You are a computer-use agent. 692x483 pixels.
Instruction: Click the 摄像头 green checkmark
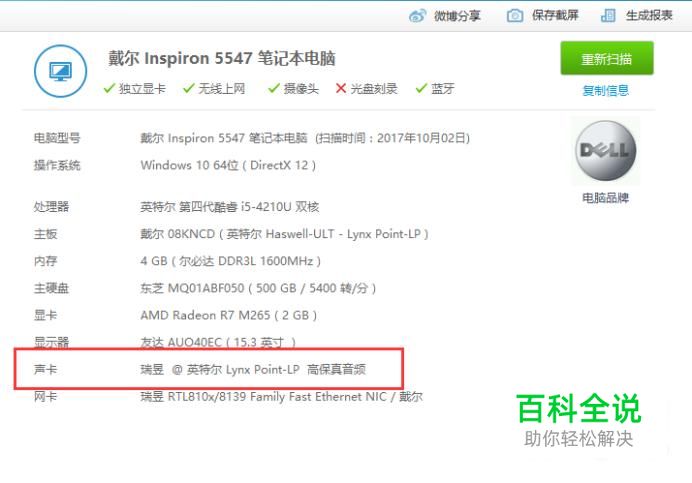(x=274, y=88)
